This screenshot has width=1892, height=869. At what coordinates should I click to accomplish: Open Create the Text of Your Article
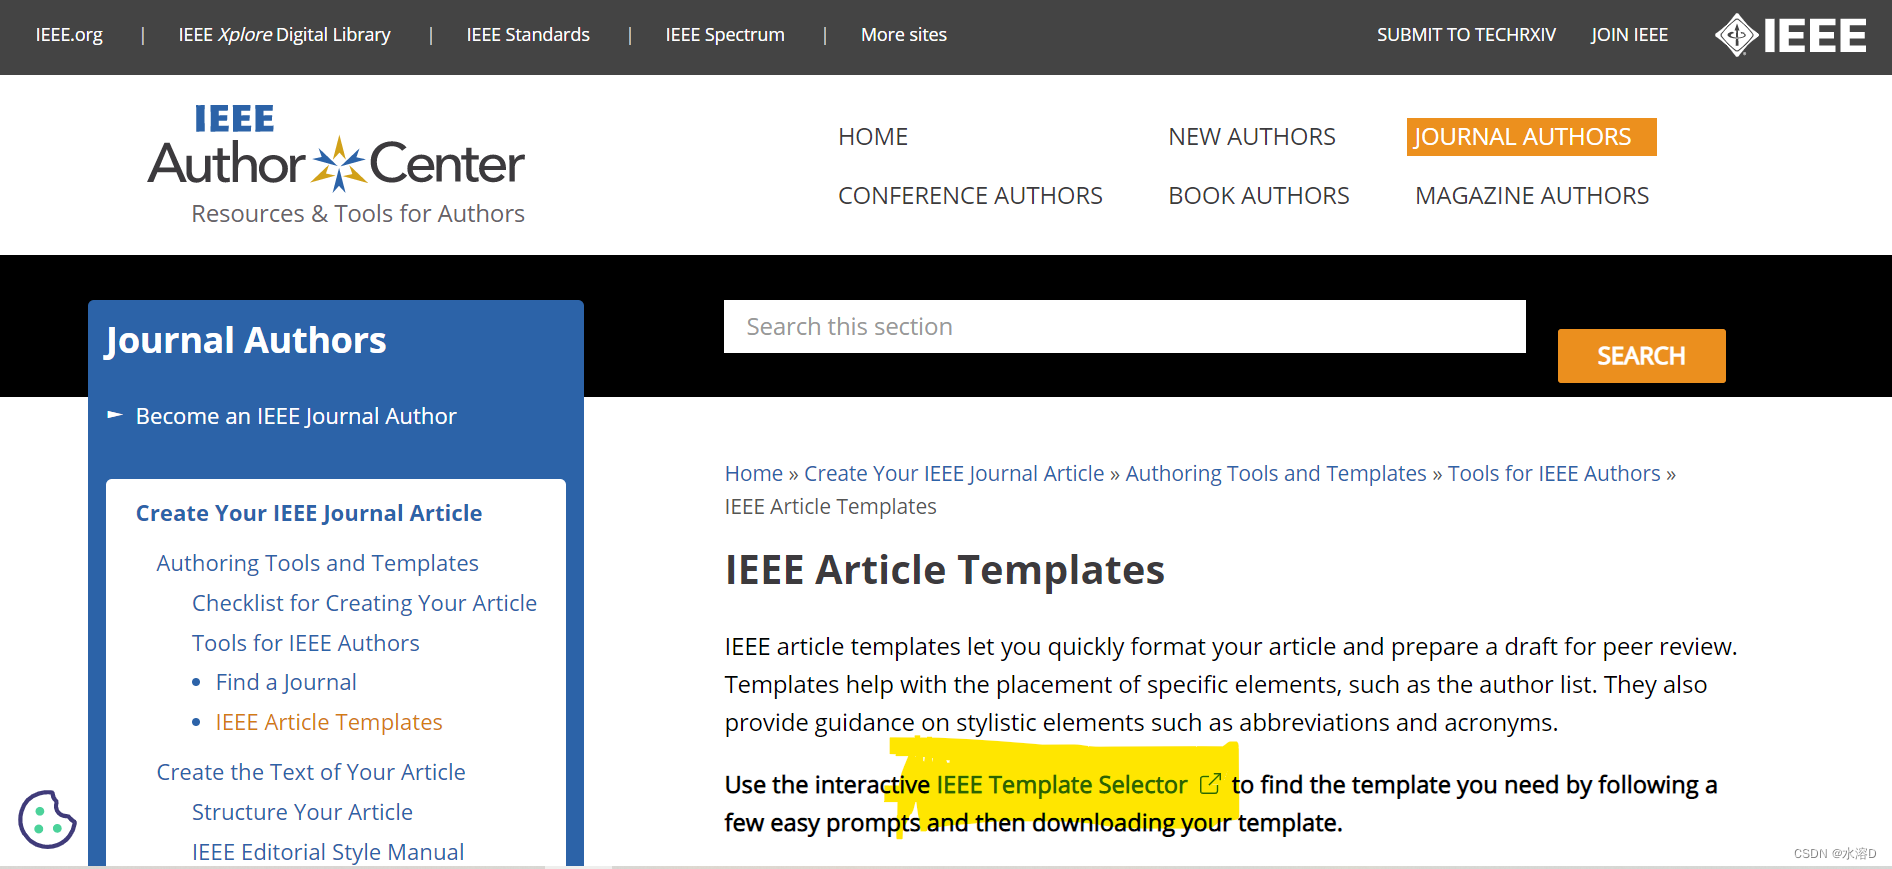(311, 772)
